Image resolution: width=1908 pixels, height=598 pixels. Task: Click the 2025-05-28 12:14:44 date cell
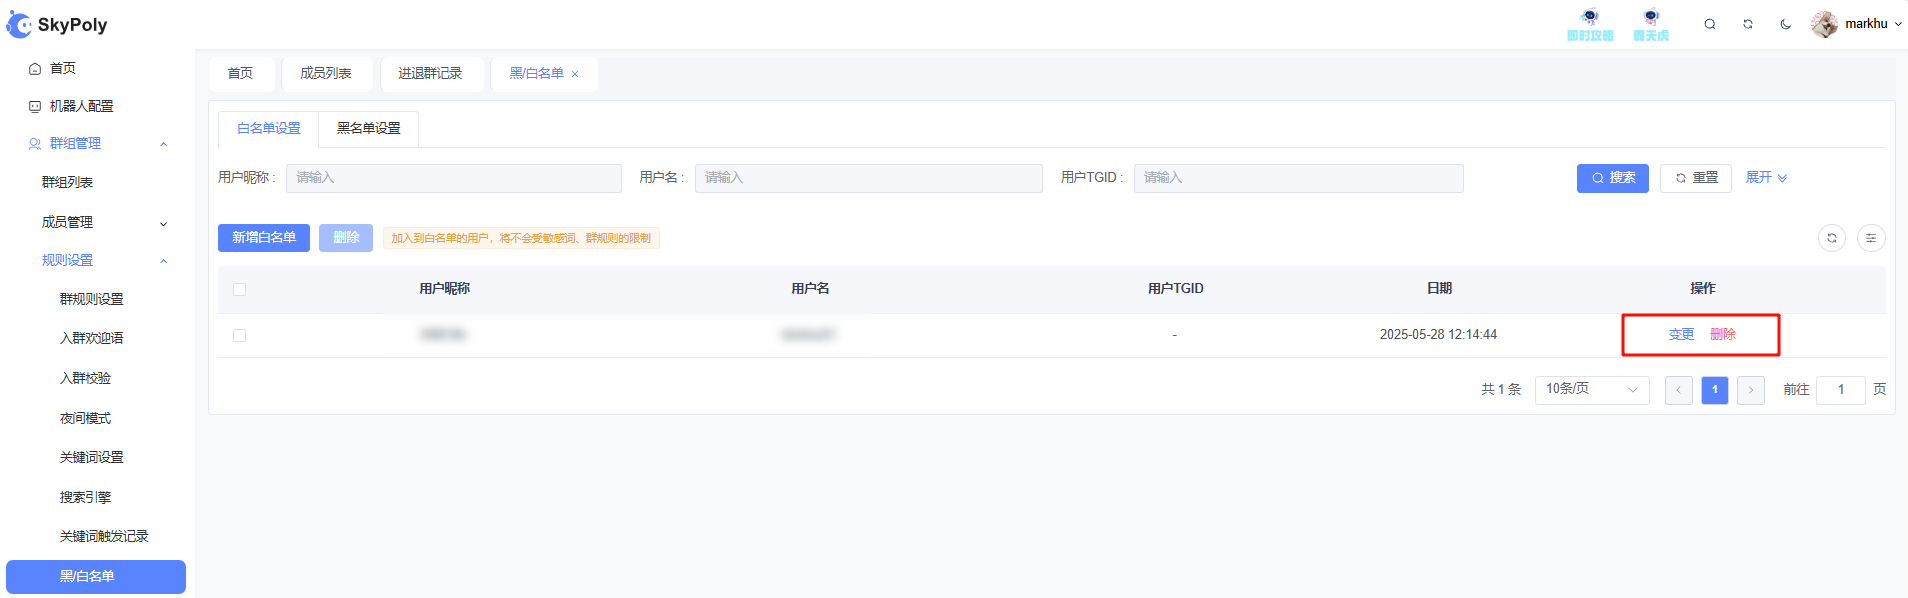coord(1438,335)
